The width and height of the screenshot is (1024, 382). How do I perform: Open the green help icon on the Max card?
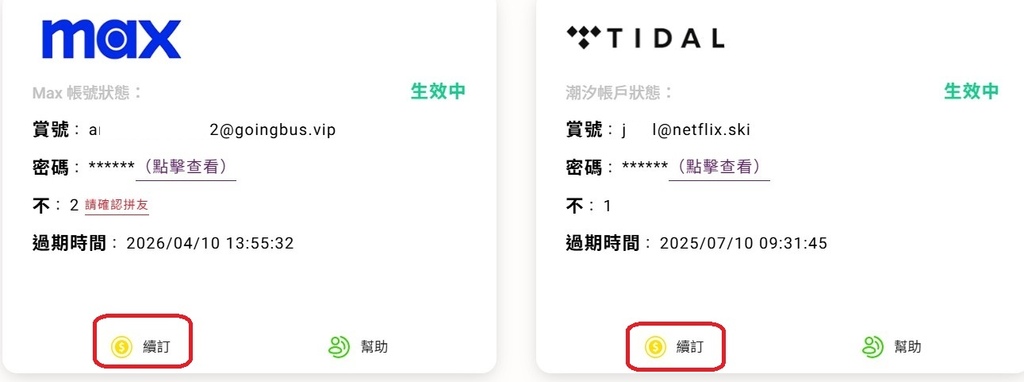coord(339,347)
